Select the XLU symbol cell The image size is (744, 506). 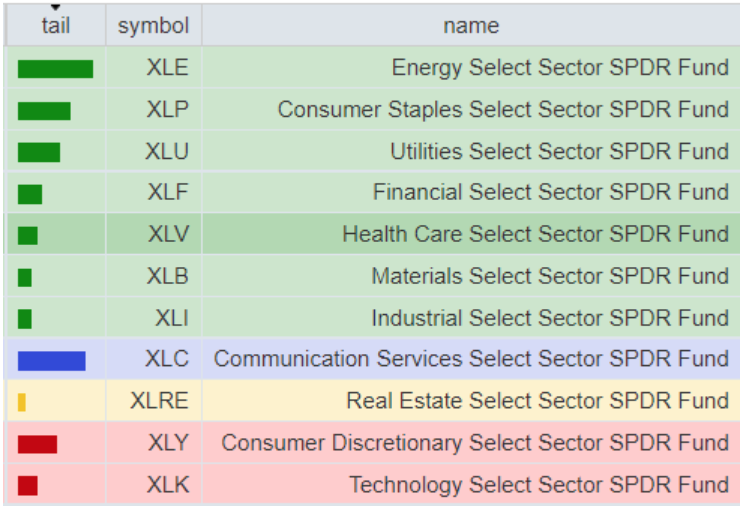tap(167, 152)
